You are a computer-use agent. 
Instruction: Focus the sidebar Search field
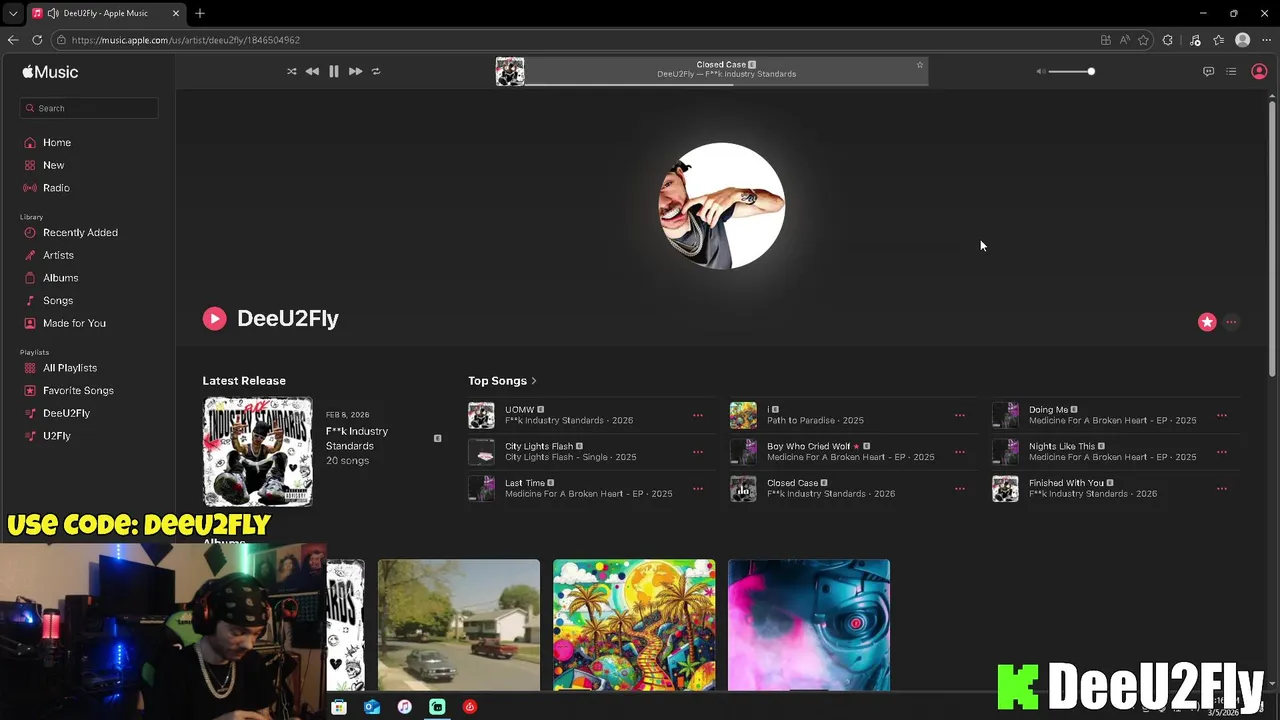pyautogui.click(x=89, y=108)
